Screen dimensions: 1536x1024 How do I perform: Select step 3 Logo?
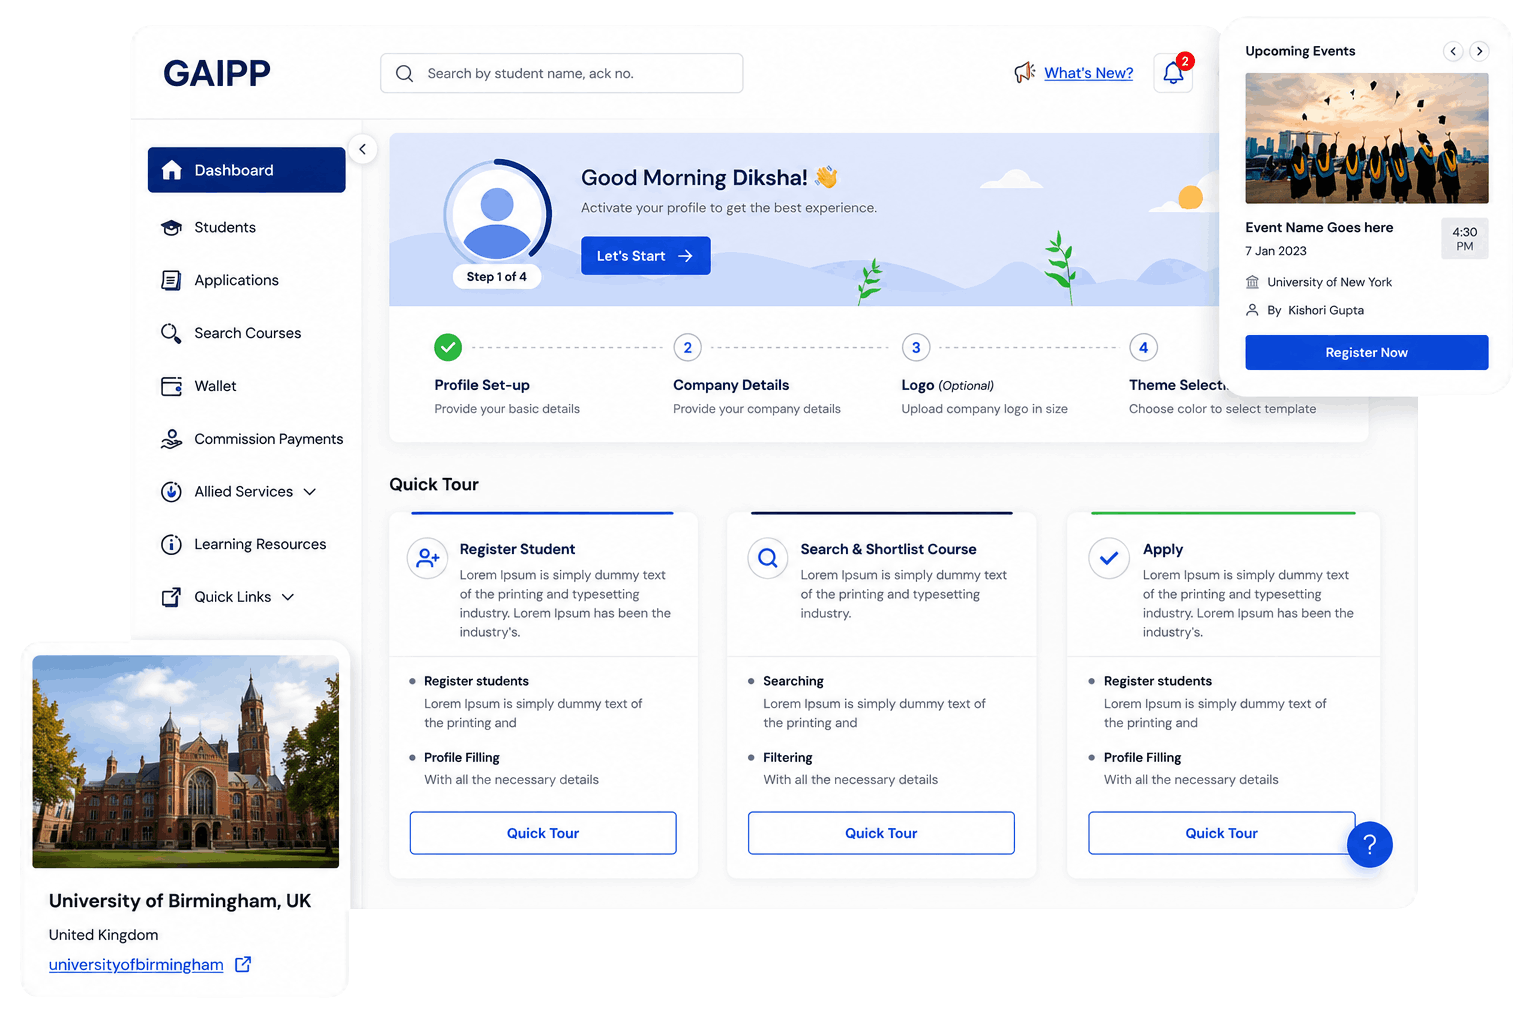pos(916,348)
